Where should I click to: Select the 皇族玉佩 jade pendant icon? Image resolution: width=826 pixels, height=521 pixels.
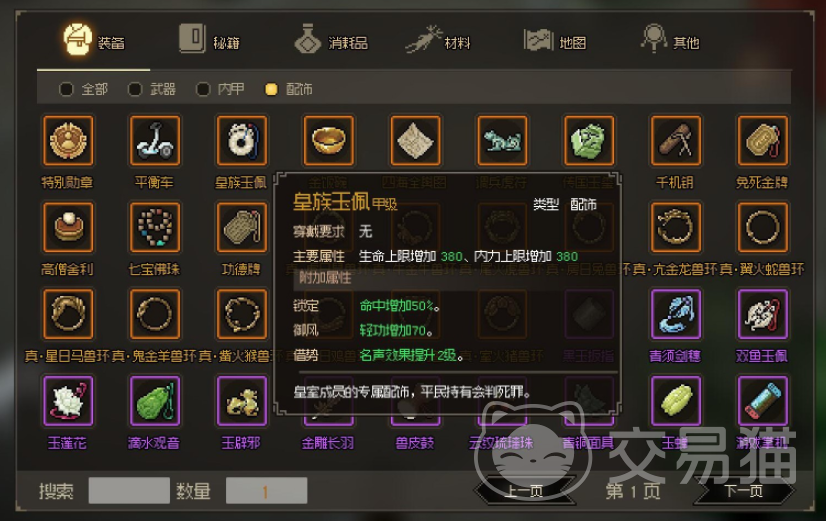click(242, 141)
